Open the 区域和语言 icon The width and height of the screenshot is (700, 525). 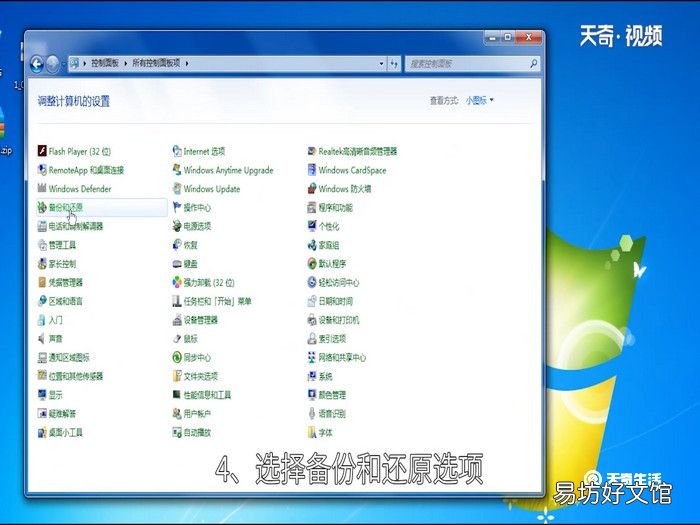coord(42,301)
